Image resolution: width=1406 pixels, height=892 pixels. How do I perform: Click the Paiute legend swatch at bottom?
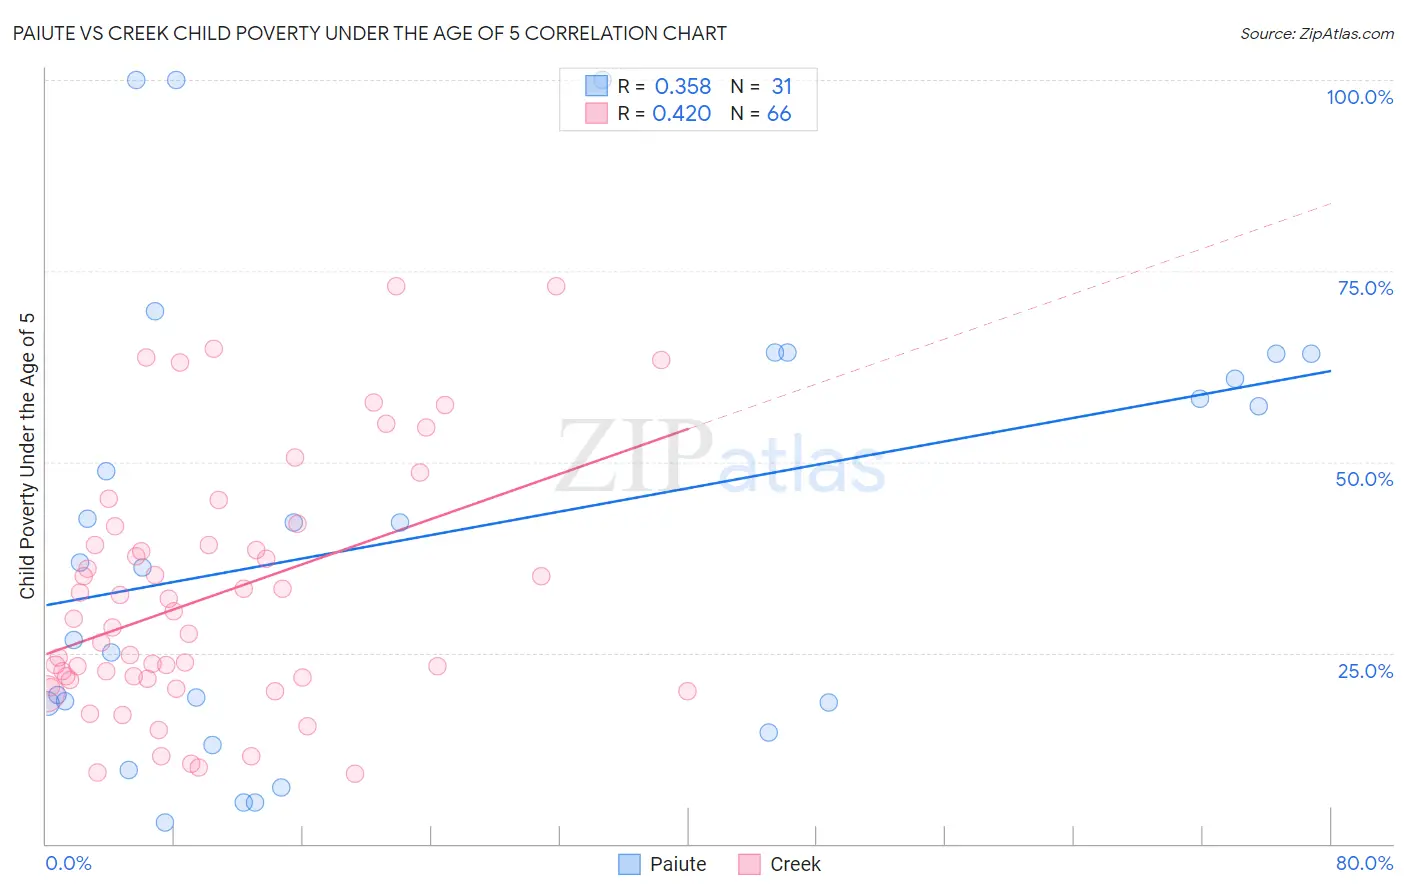(629, 865)
